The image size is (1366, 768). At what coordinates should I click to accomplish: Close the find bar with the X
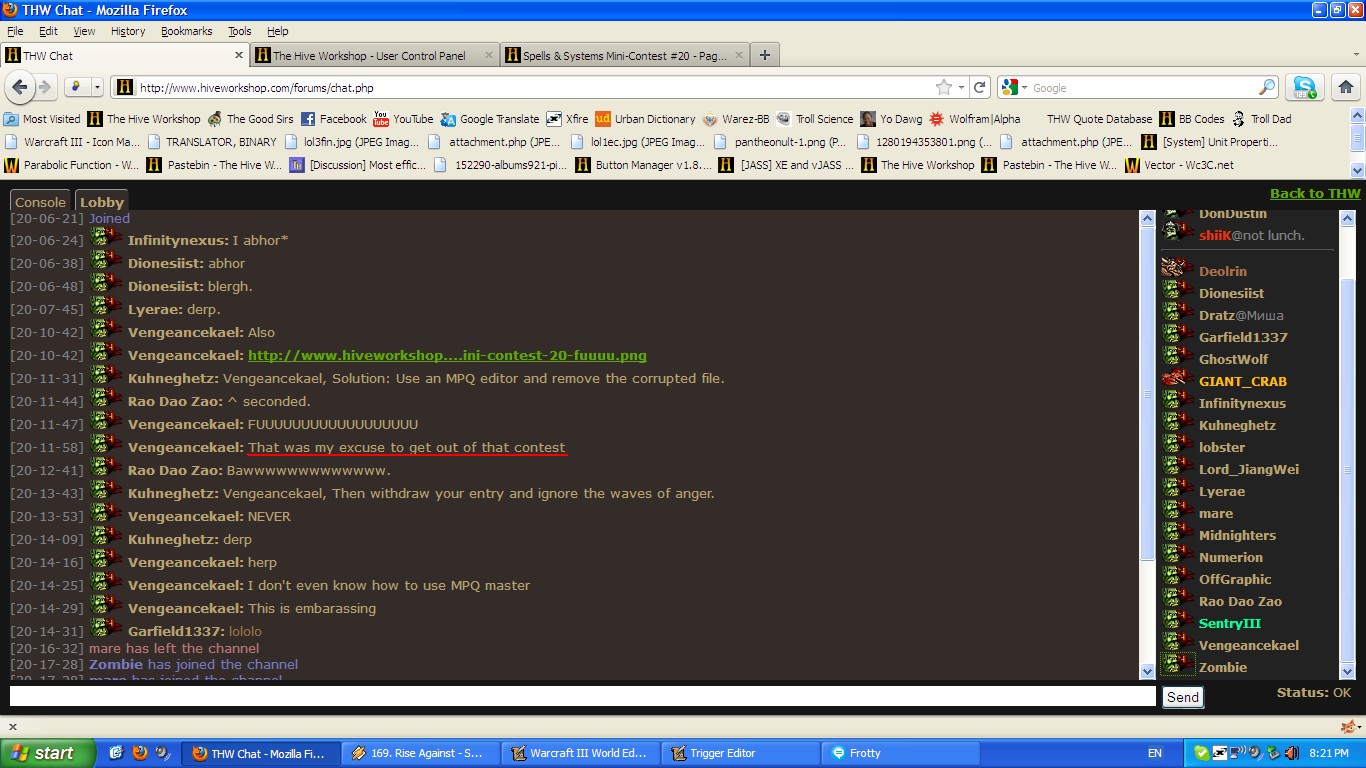(13, 727)
